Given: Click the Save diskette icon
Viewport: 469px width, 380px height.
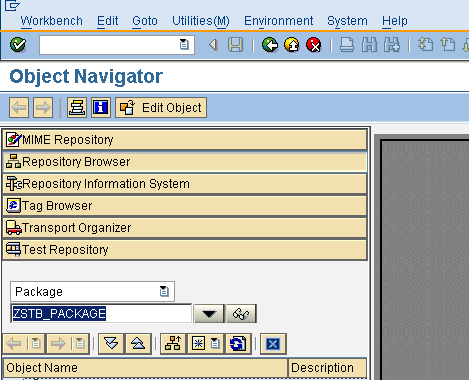Looking at the screenshot, I should [x=235, y=45].
